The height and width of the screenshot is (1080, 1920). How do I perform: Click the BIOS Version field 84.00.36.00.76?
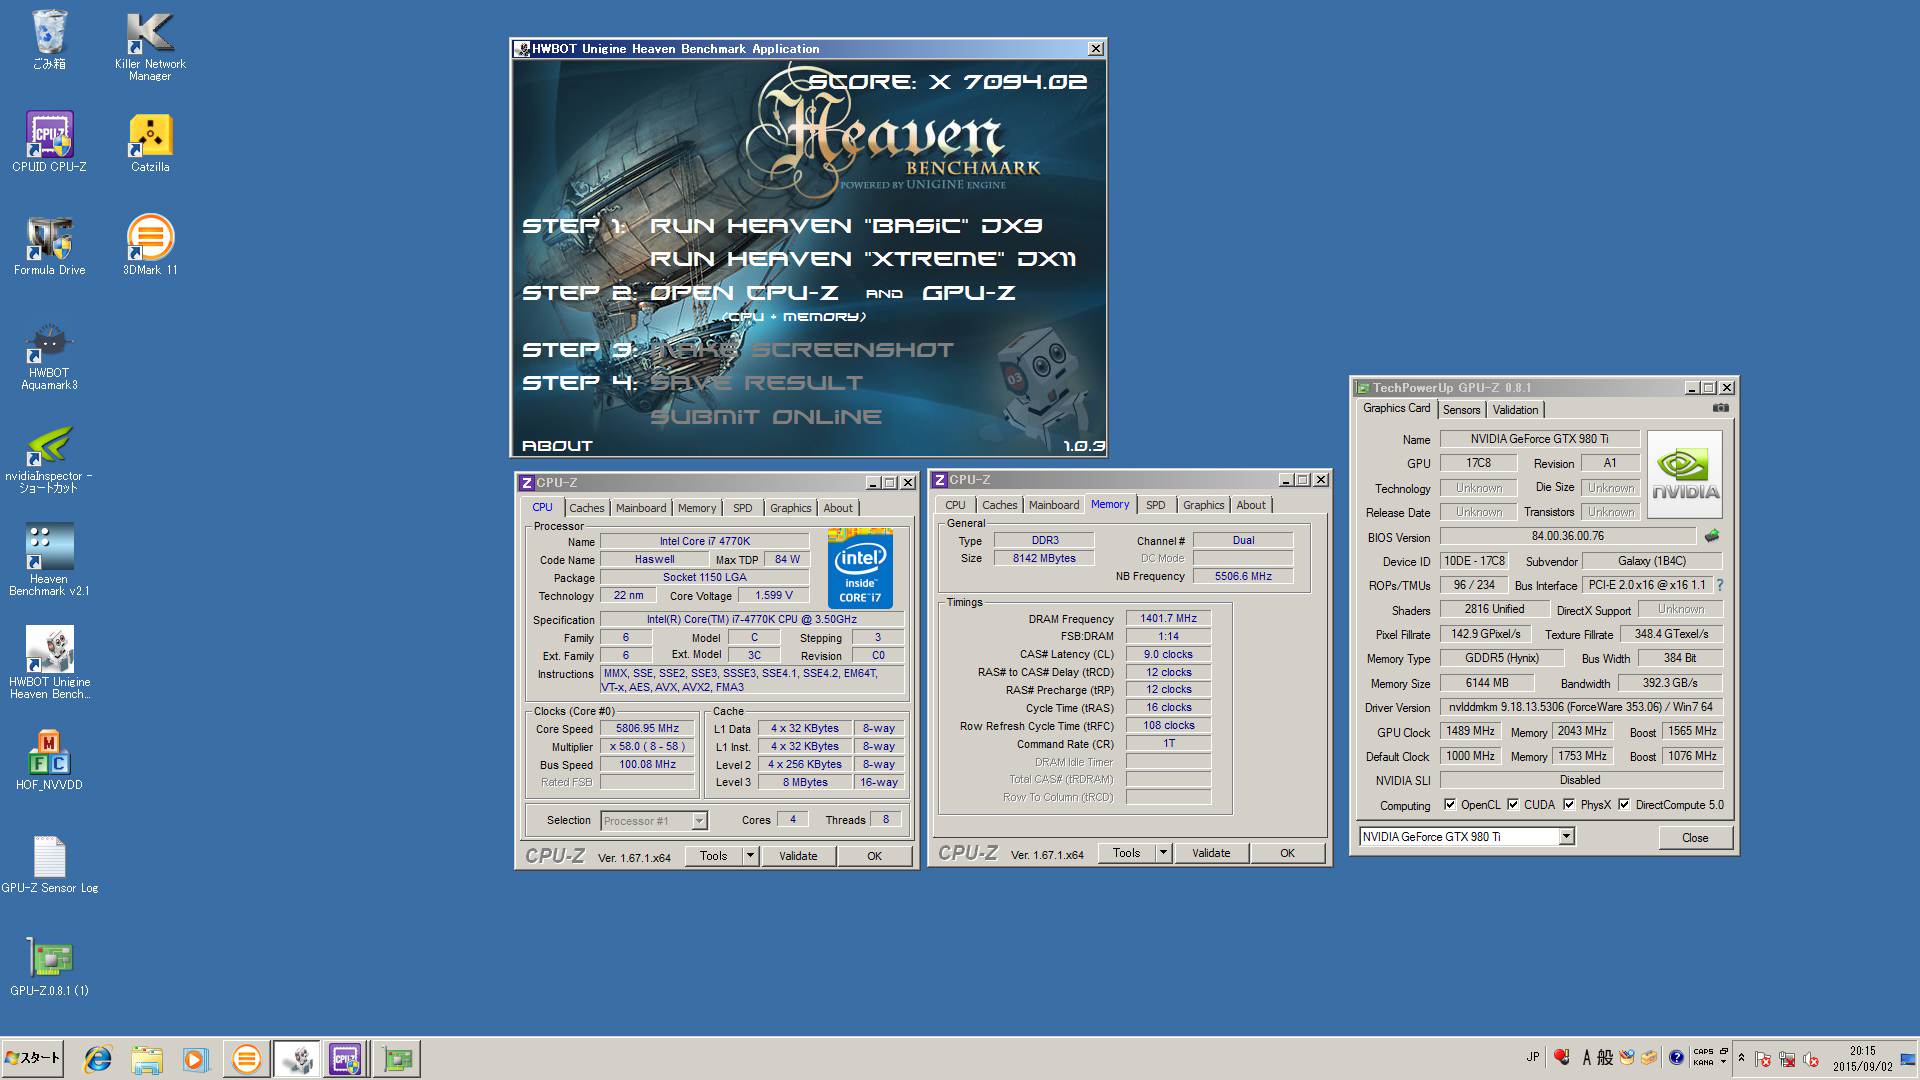(x=1567, y=536)
